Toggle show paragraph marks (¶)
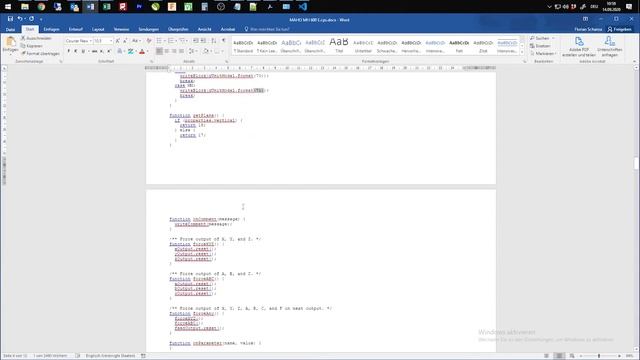 224,41
